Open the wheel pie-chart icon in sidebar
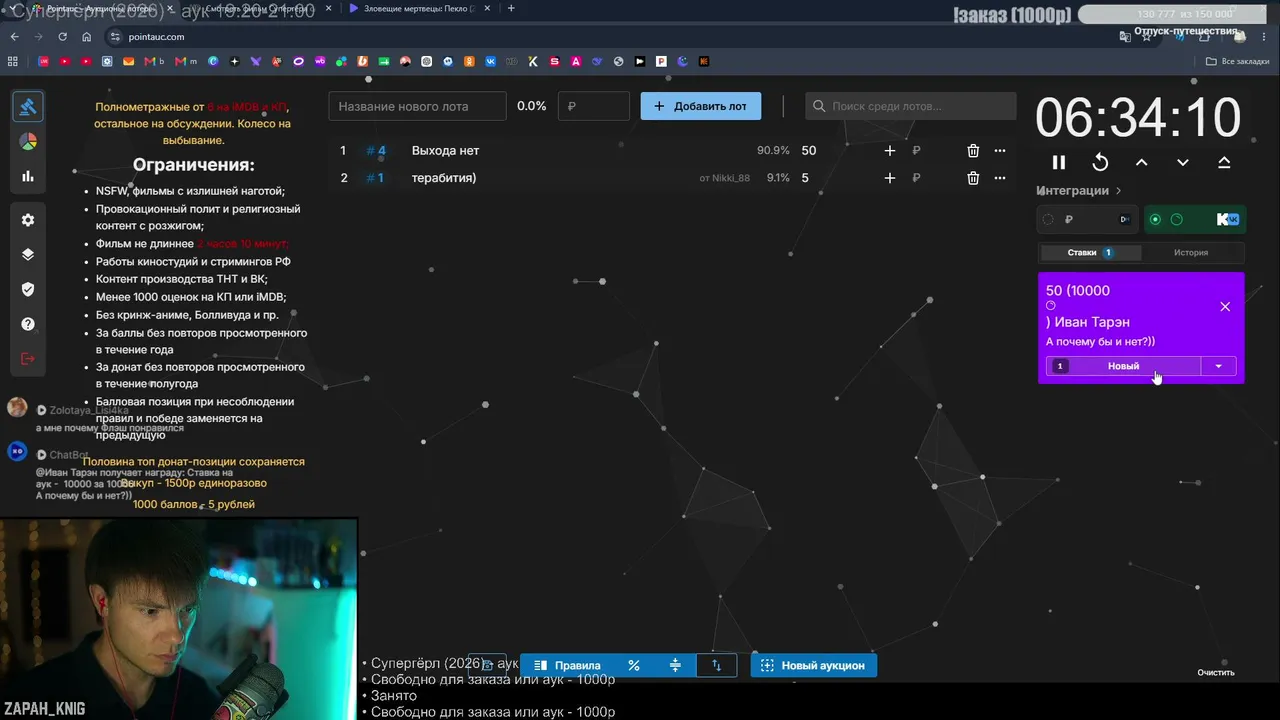The height and width of the screenshot is (720, 1280). pyautogui.click(x=28, y=142)
